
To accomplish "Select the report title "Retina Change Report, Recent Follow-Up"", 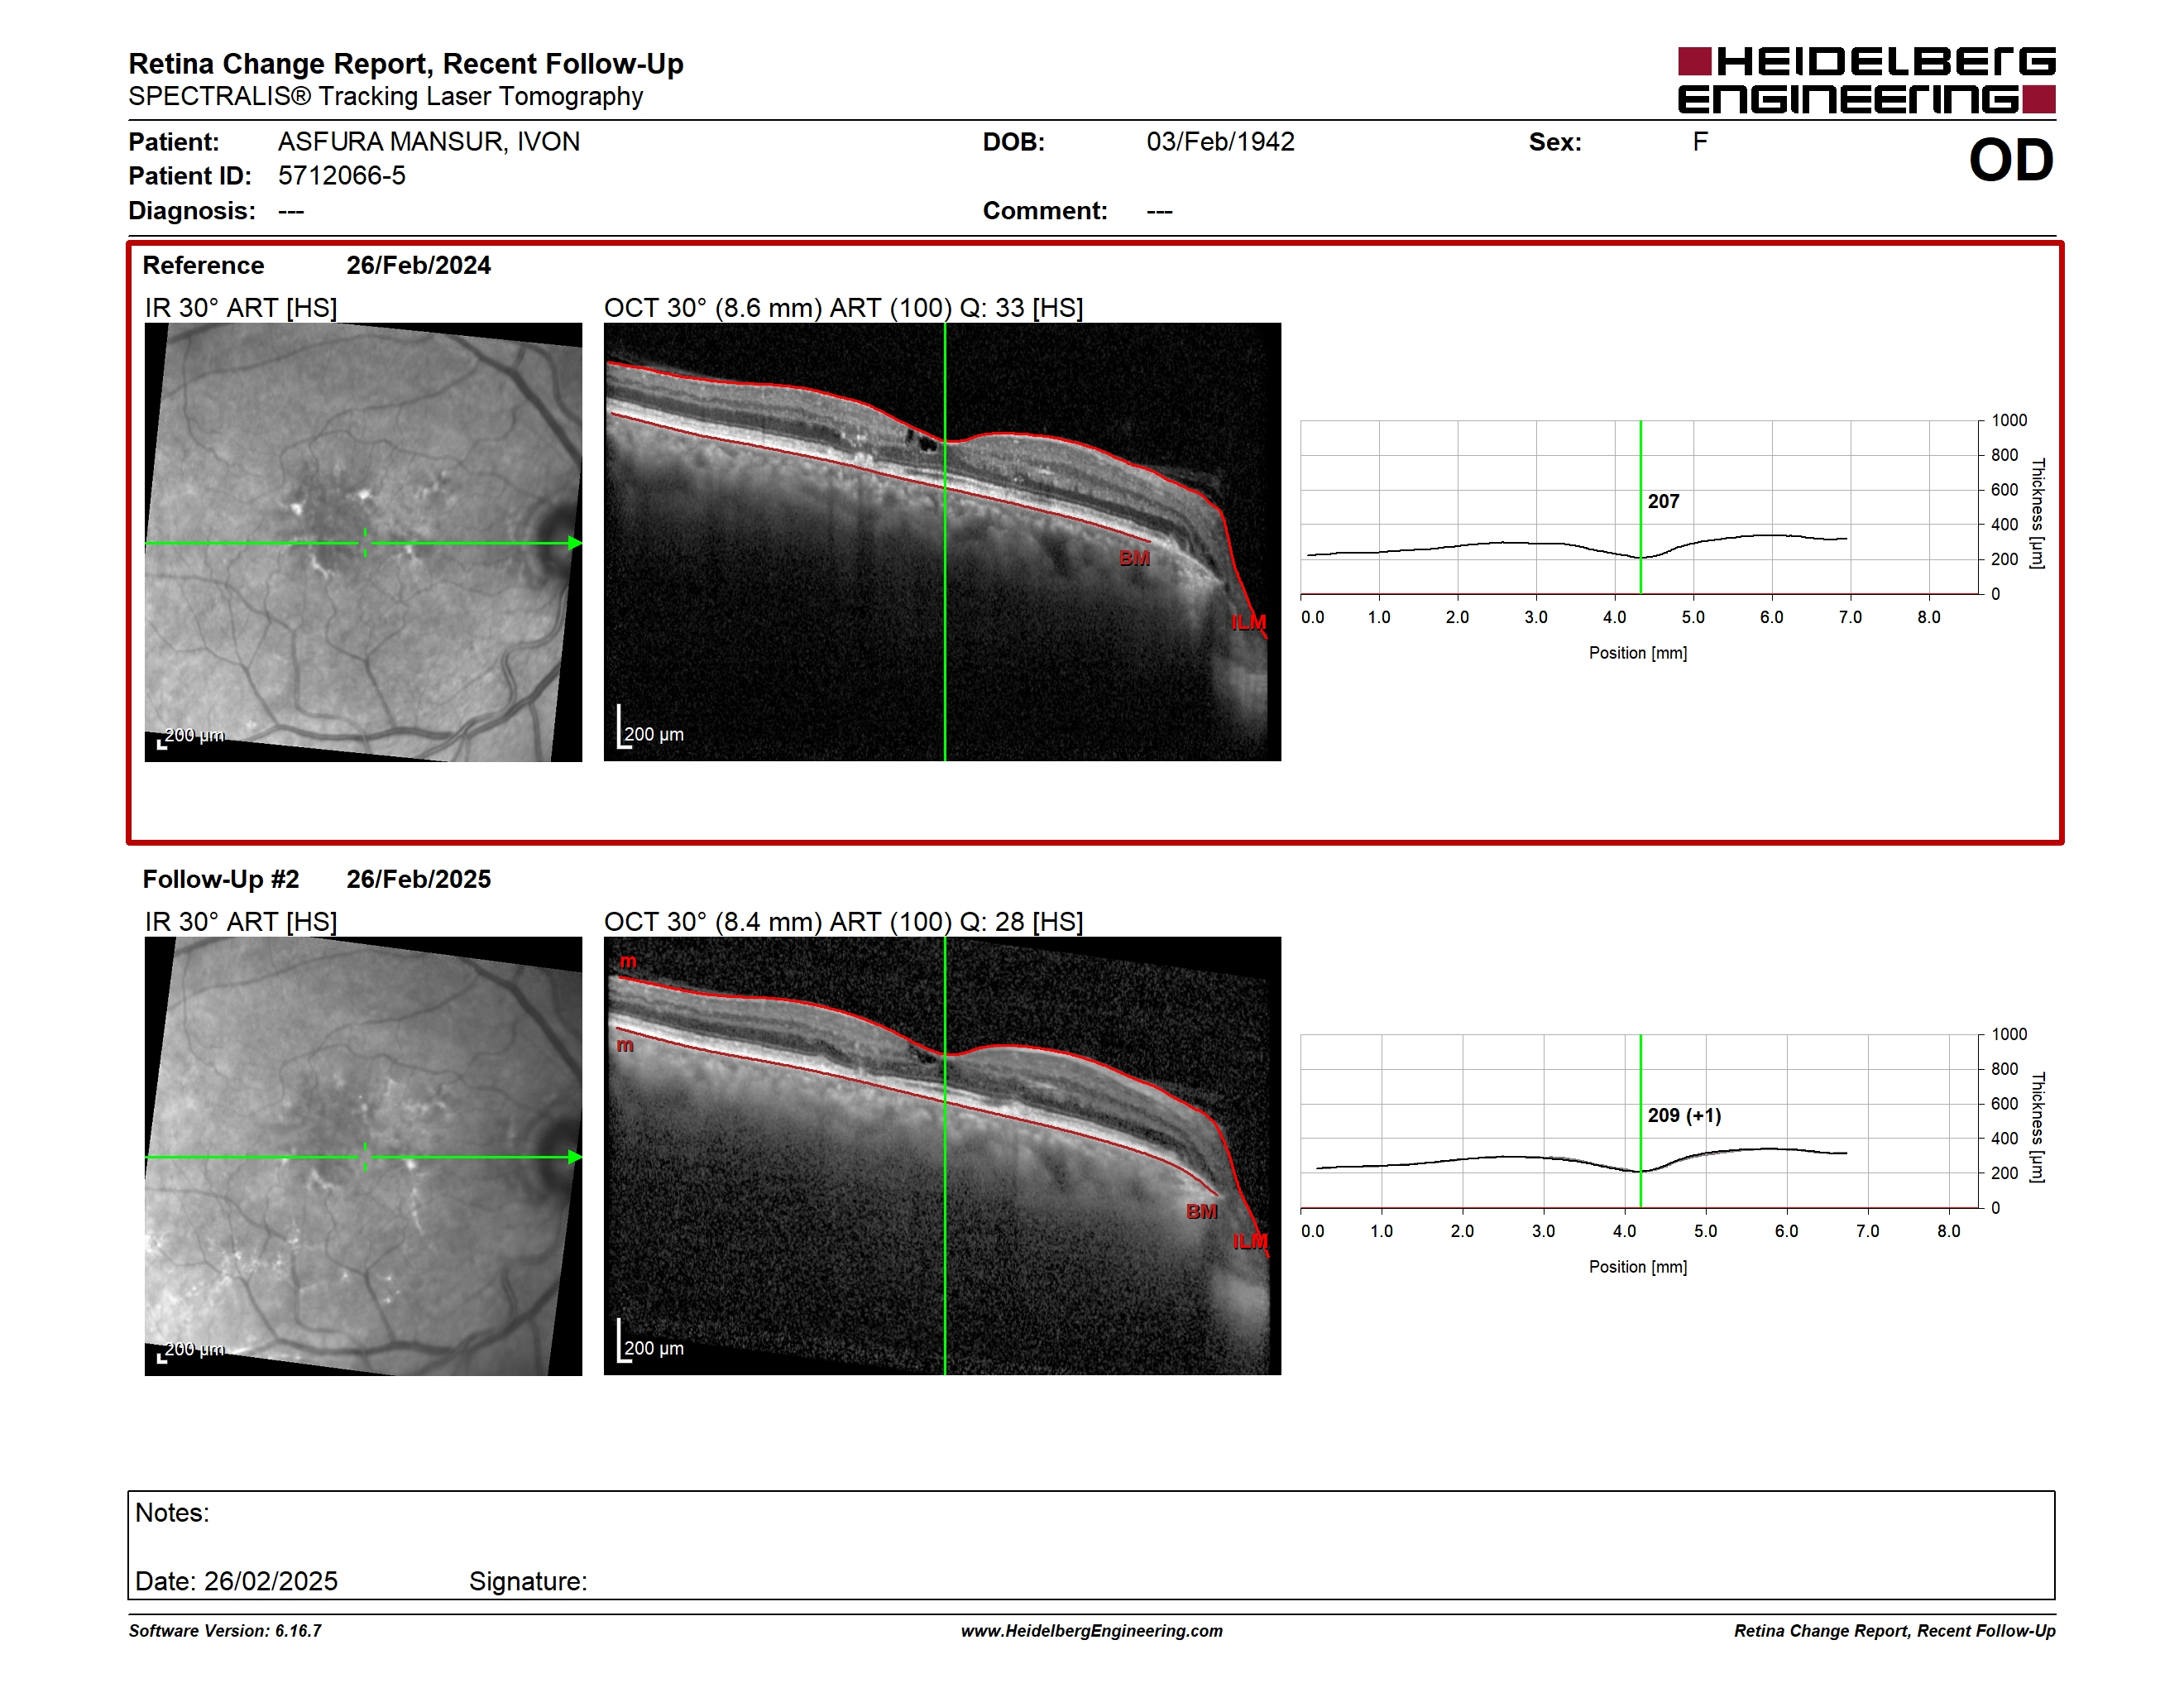I will (x=406, y=64).
